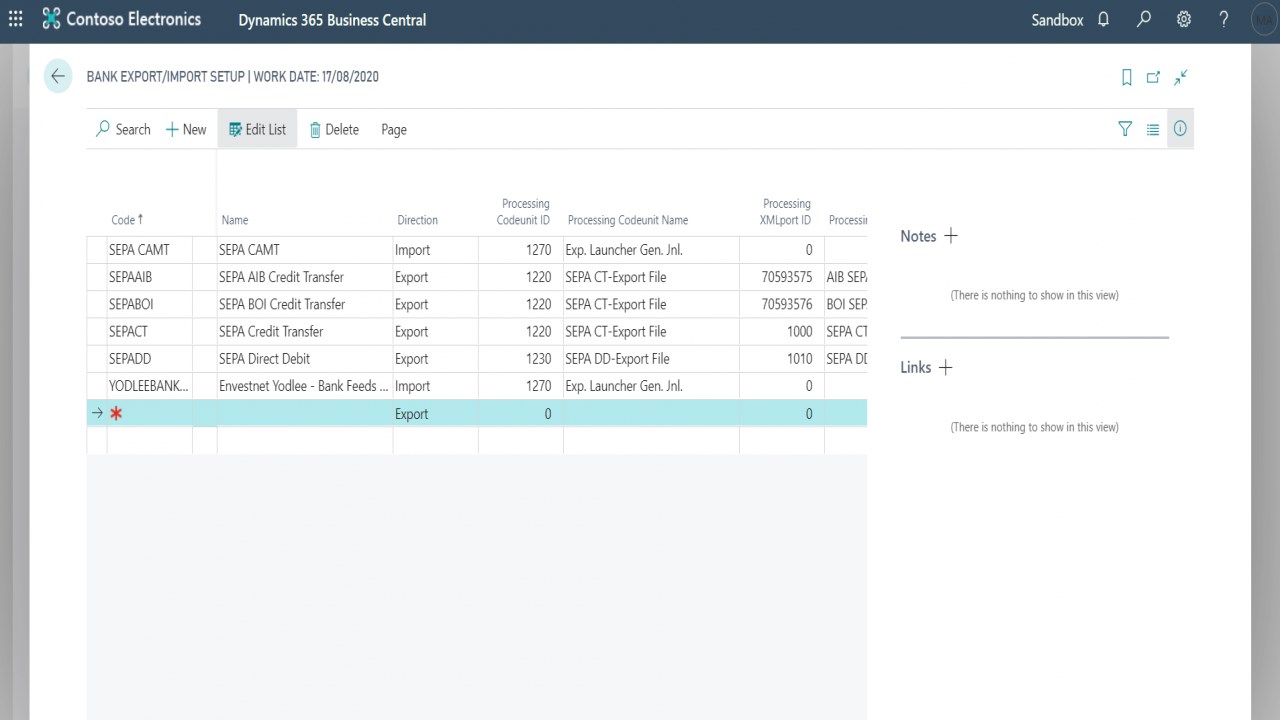Open the help question mark
Image resolution: width=1280 pixels, height=720 pixels.
[x=1224, y=19]
